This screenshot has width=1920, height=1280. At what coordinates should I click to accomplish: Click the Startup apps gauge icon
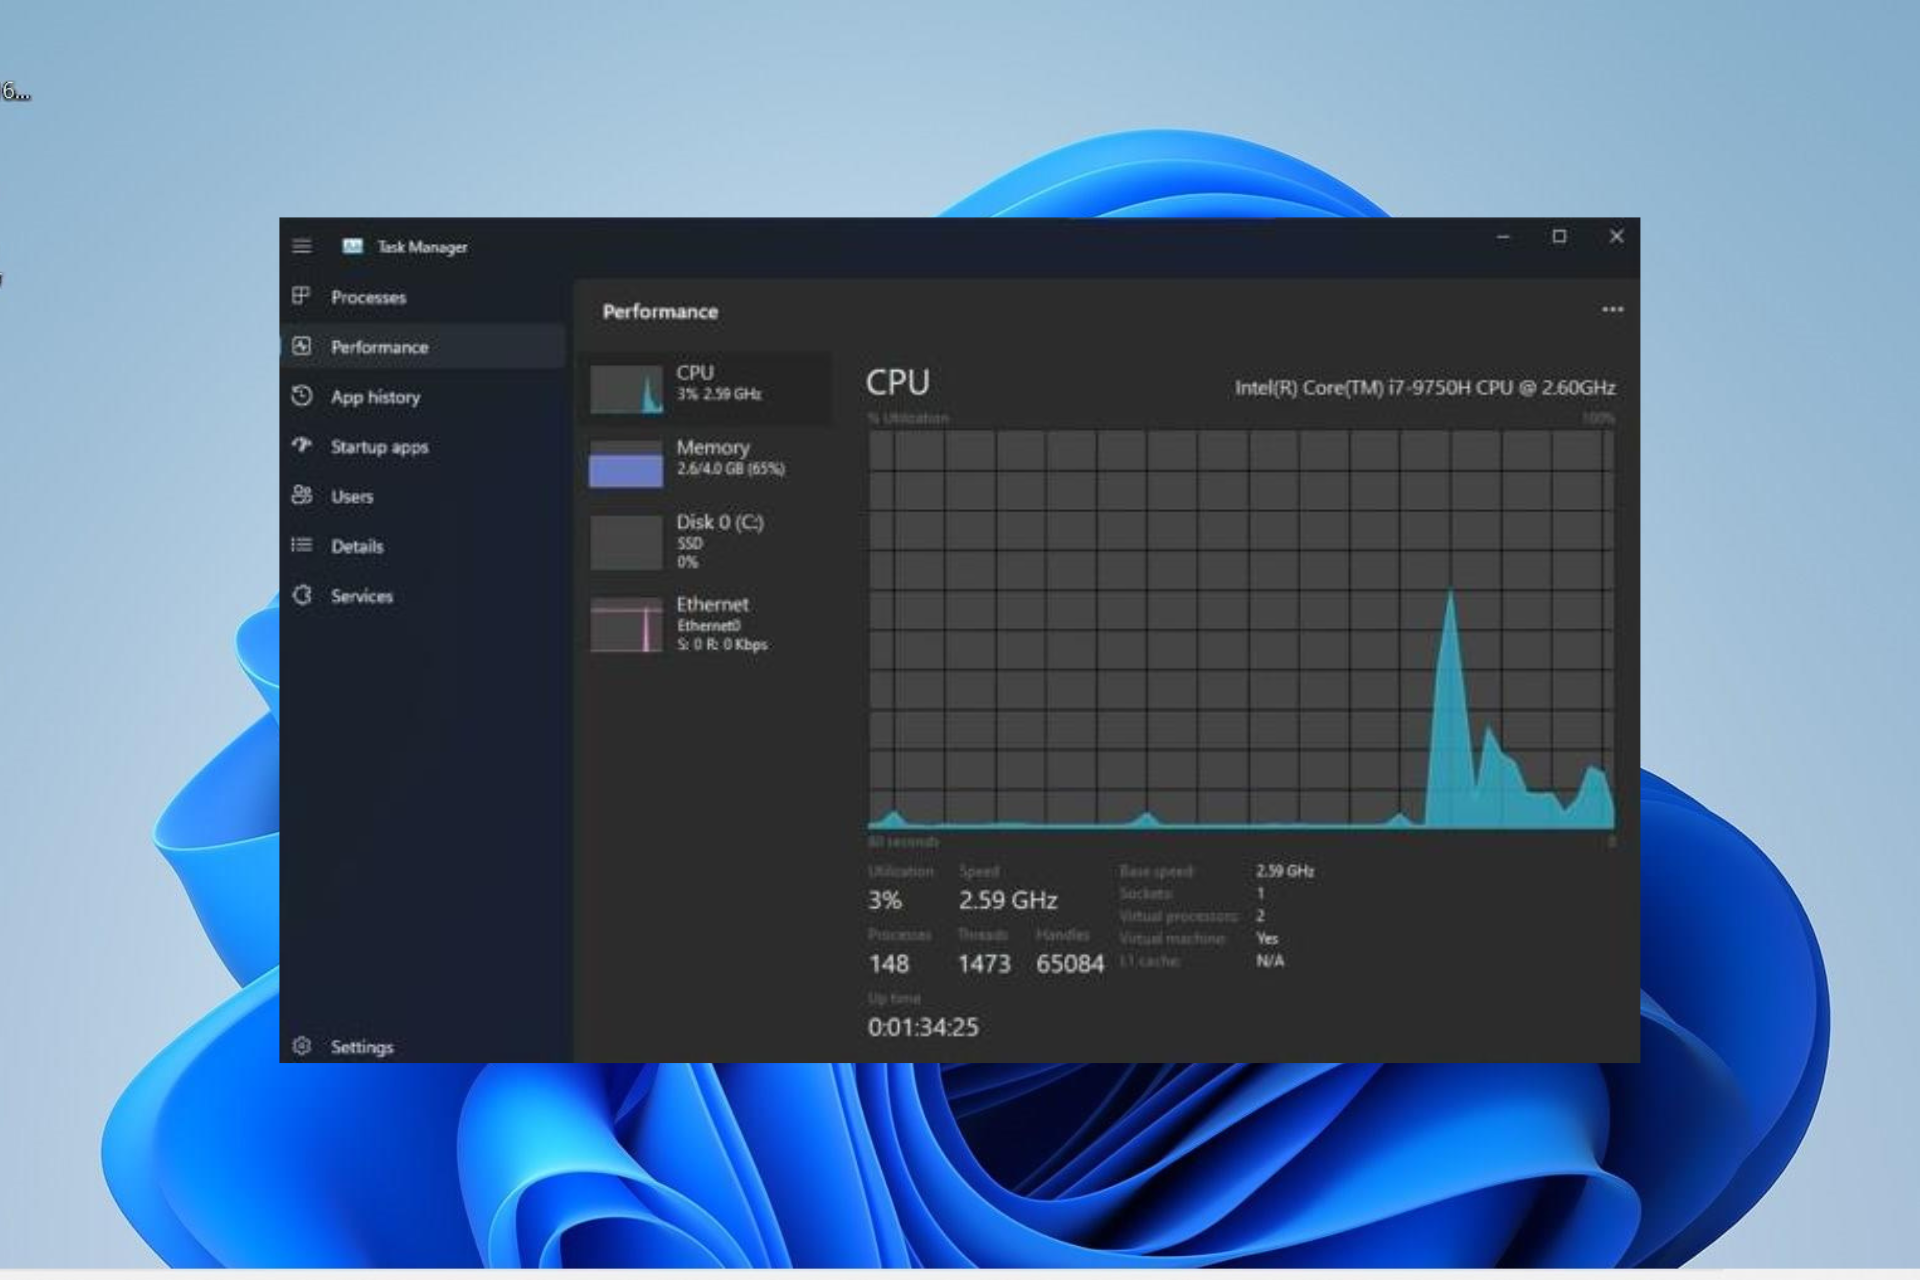(x=301, y=445)
